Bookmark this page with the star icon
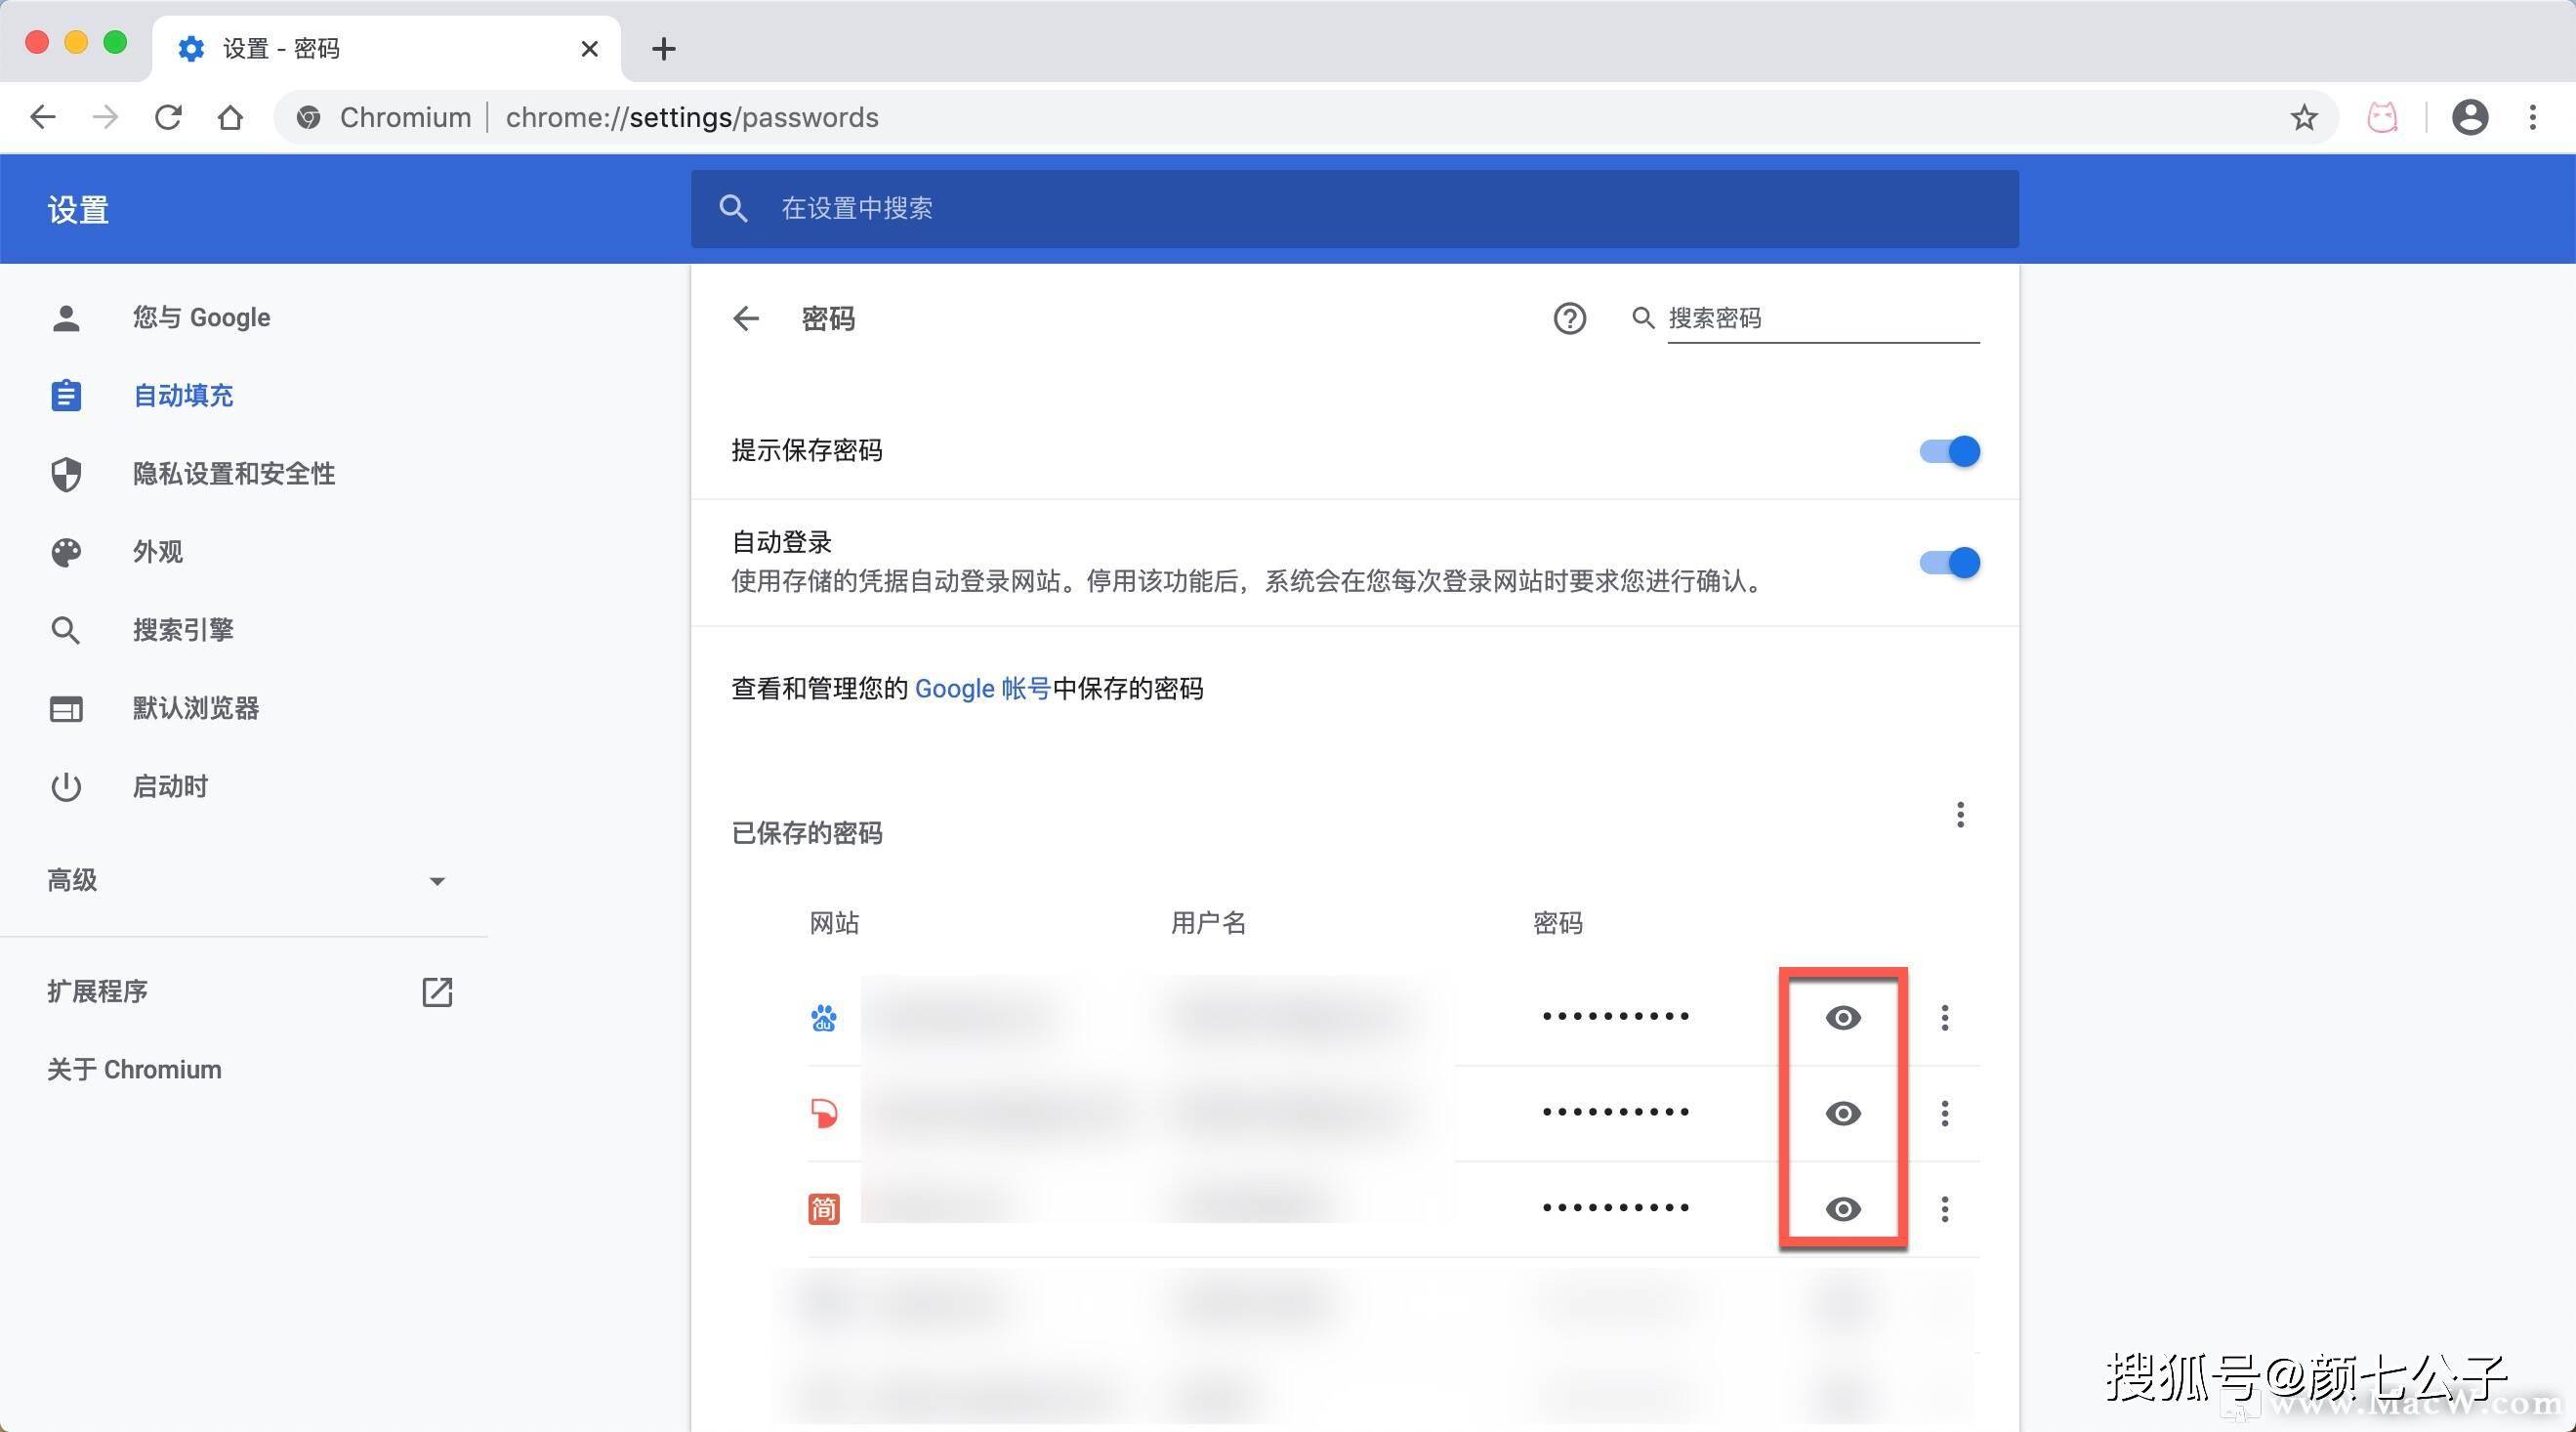The image size is (2576, 1432). point(2304,118)
